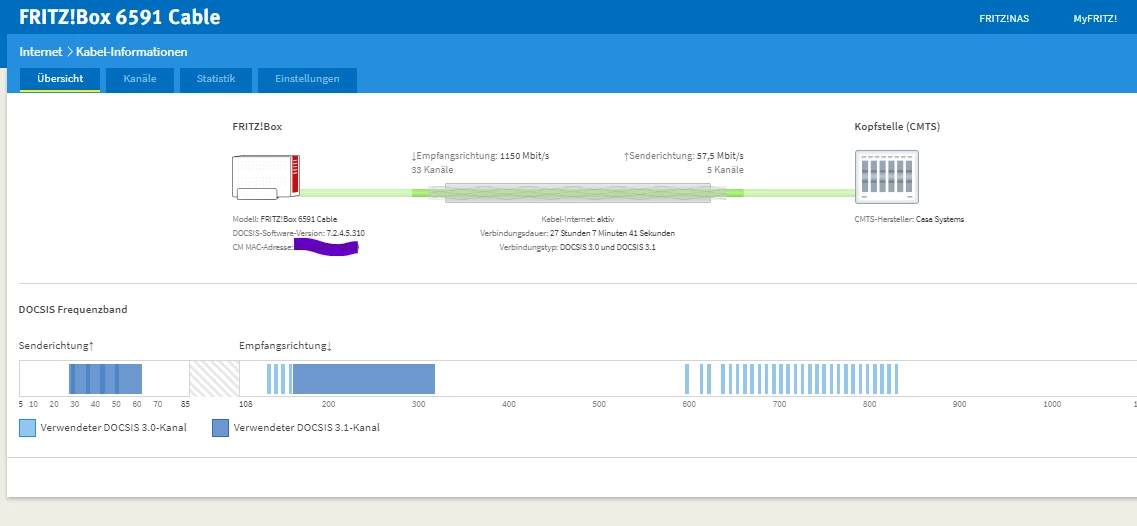This screenshot has height=526, width=1137.
Task: Click the 33 Kanäle text
Action: click(x=432, y=170)
